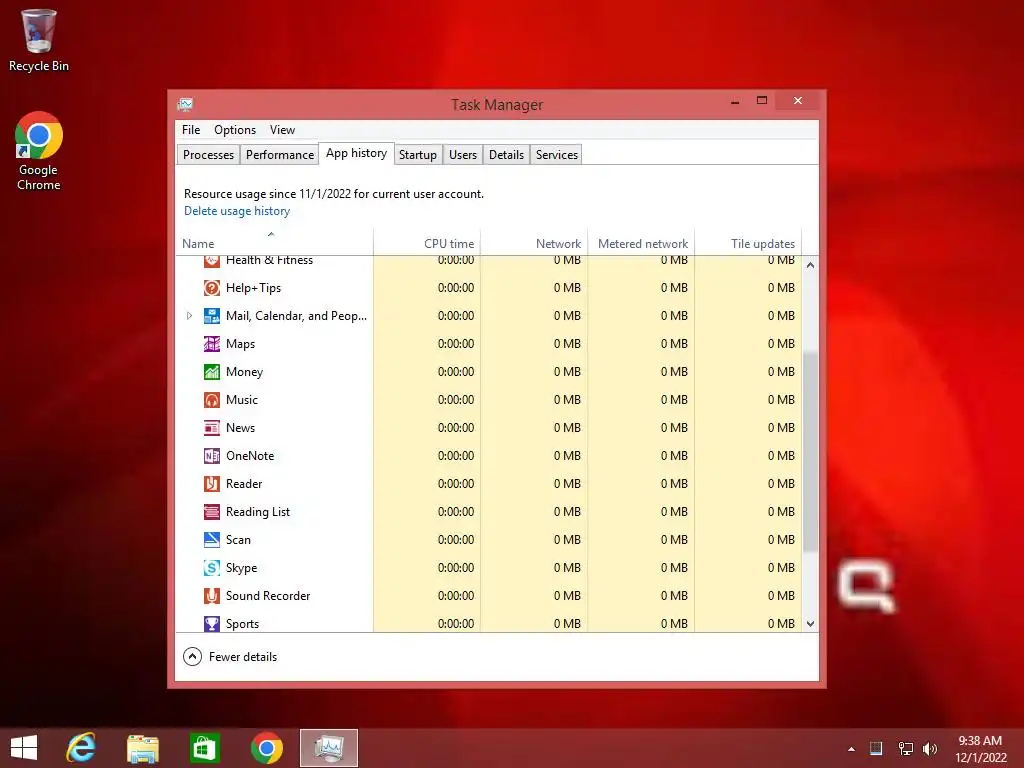Click the scrollbar up arrow
1024x768 pixels.
[810, 265]
